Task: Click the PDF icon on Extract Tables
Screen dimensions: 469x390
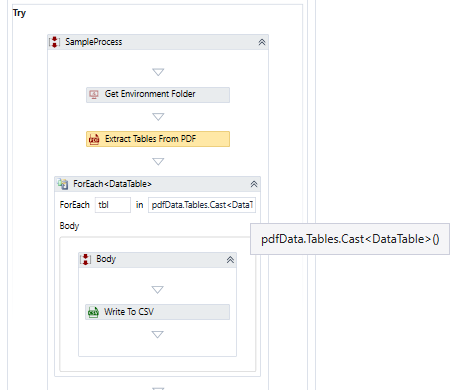Action: (94, 139)
